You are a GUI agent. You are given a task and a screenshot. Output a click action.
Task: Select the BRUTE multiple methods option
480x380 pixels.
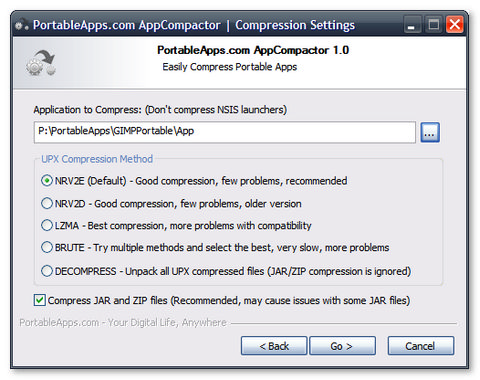tap(47, 248)
